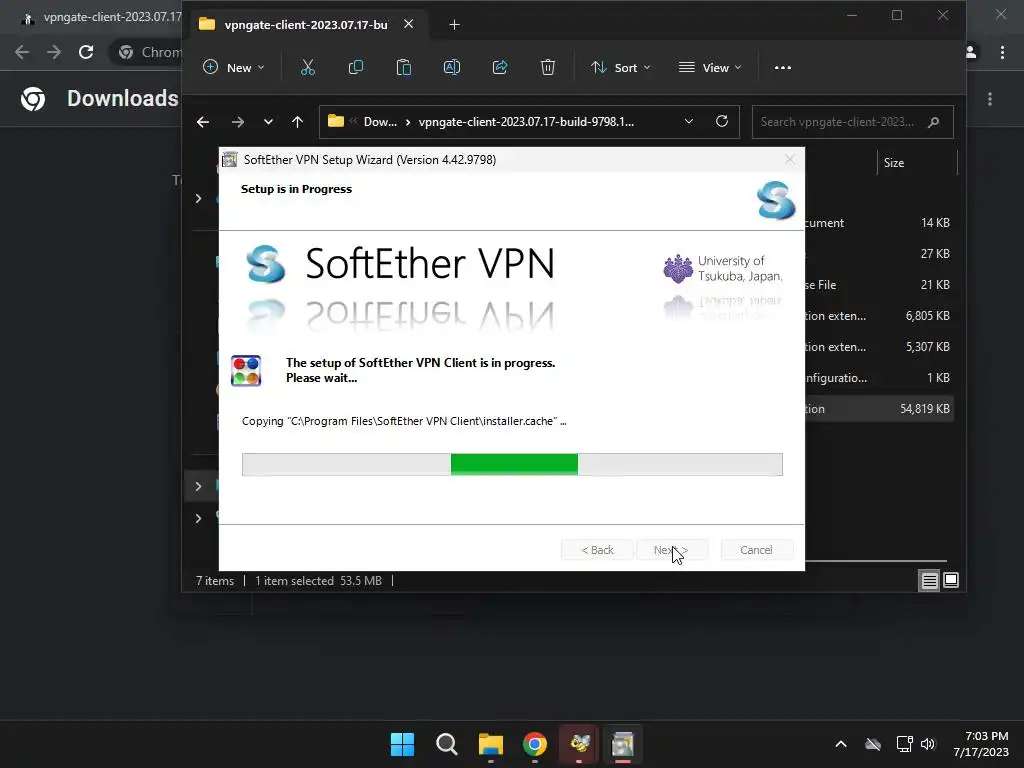Refresh the Explorer folder view
The width and height of the screenshot is (1024, 768).
click(x=722, y=121)
